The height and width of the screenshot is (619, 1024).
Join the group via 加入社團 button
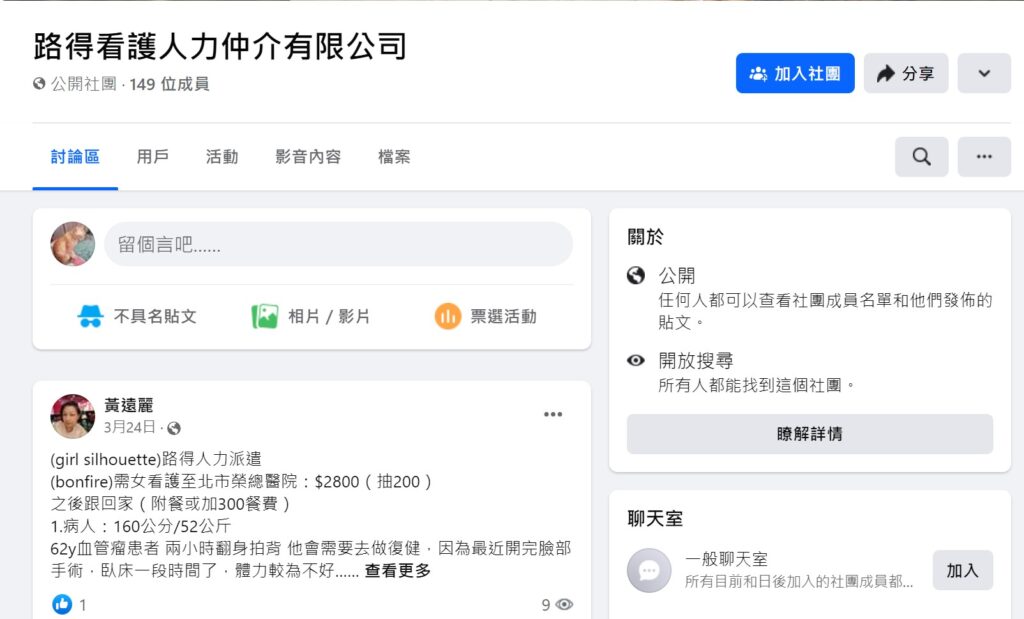(x=795, y=73)
